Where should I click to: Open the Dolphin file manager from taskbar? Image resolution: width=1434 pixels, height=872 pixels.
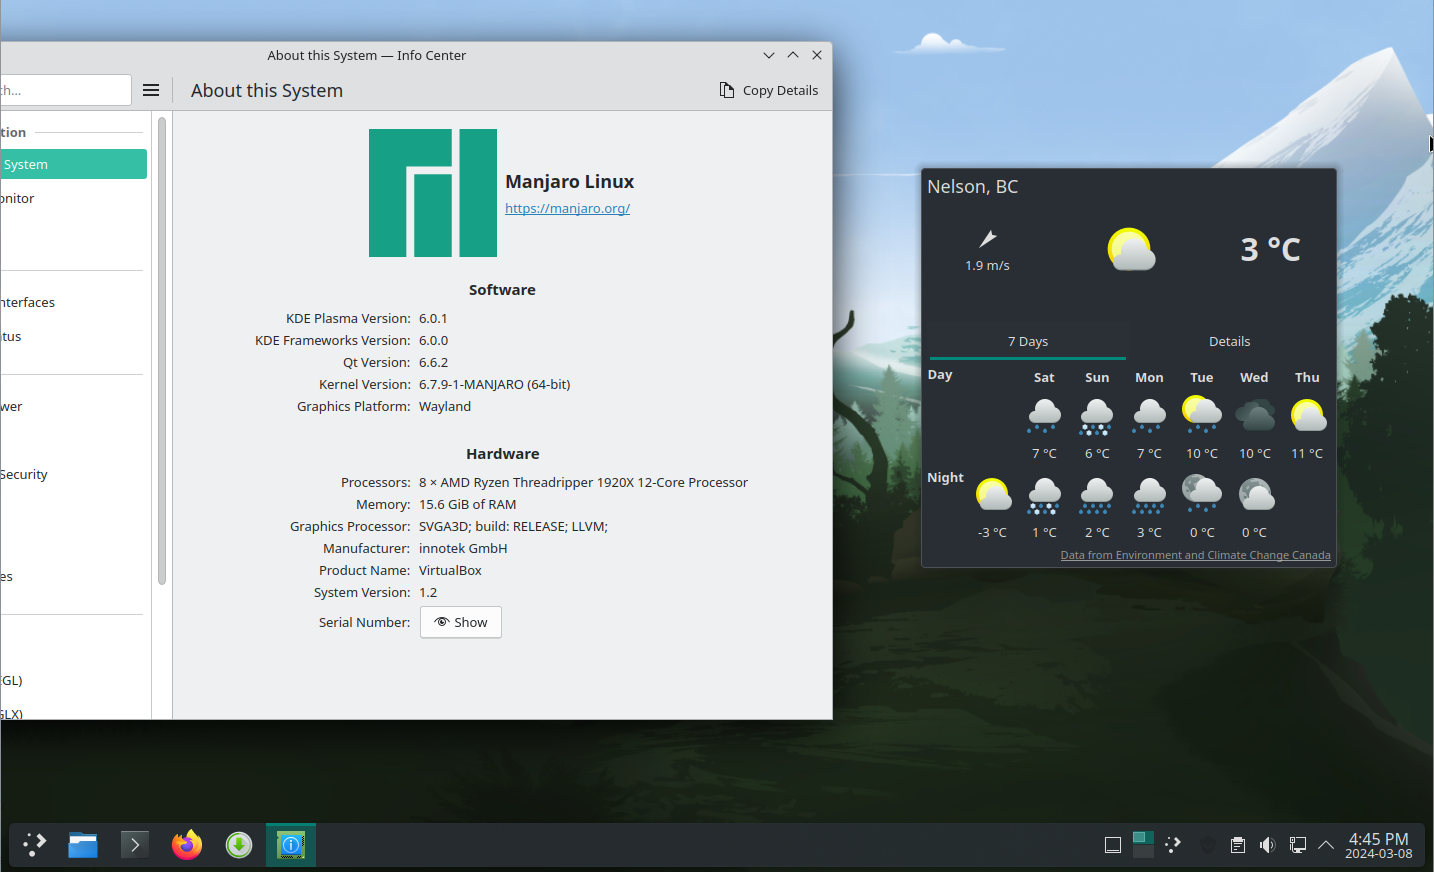[x=83, y=845]
